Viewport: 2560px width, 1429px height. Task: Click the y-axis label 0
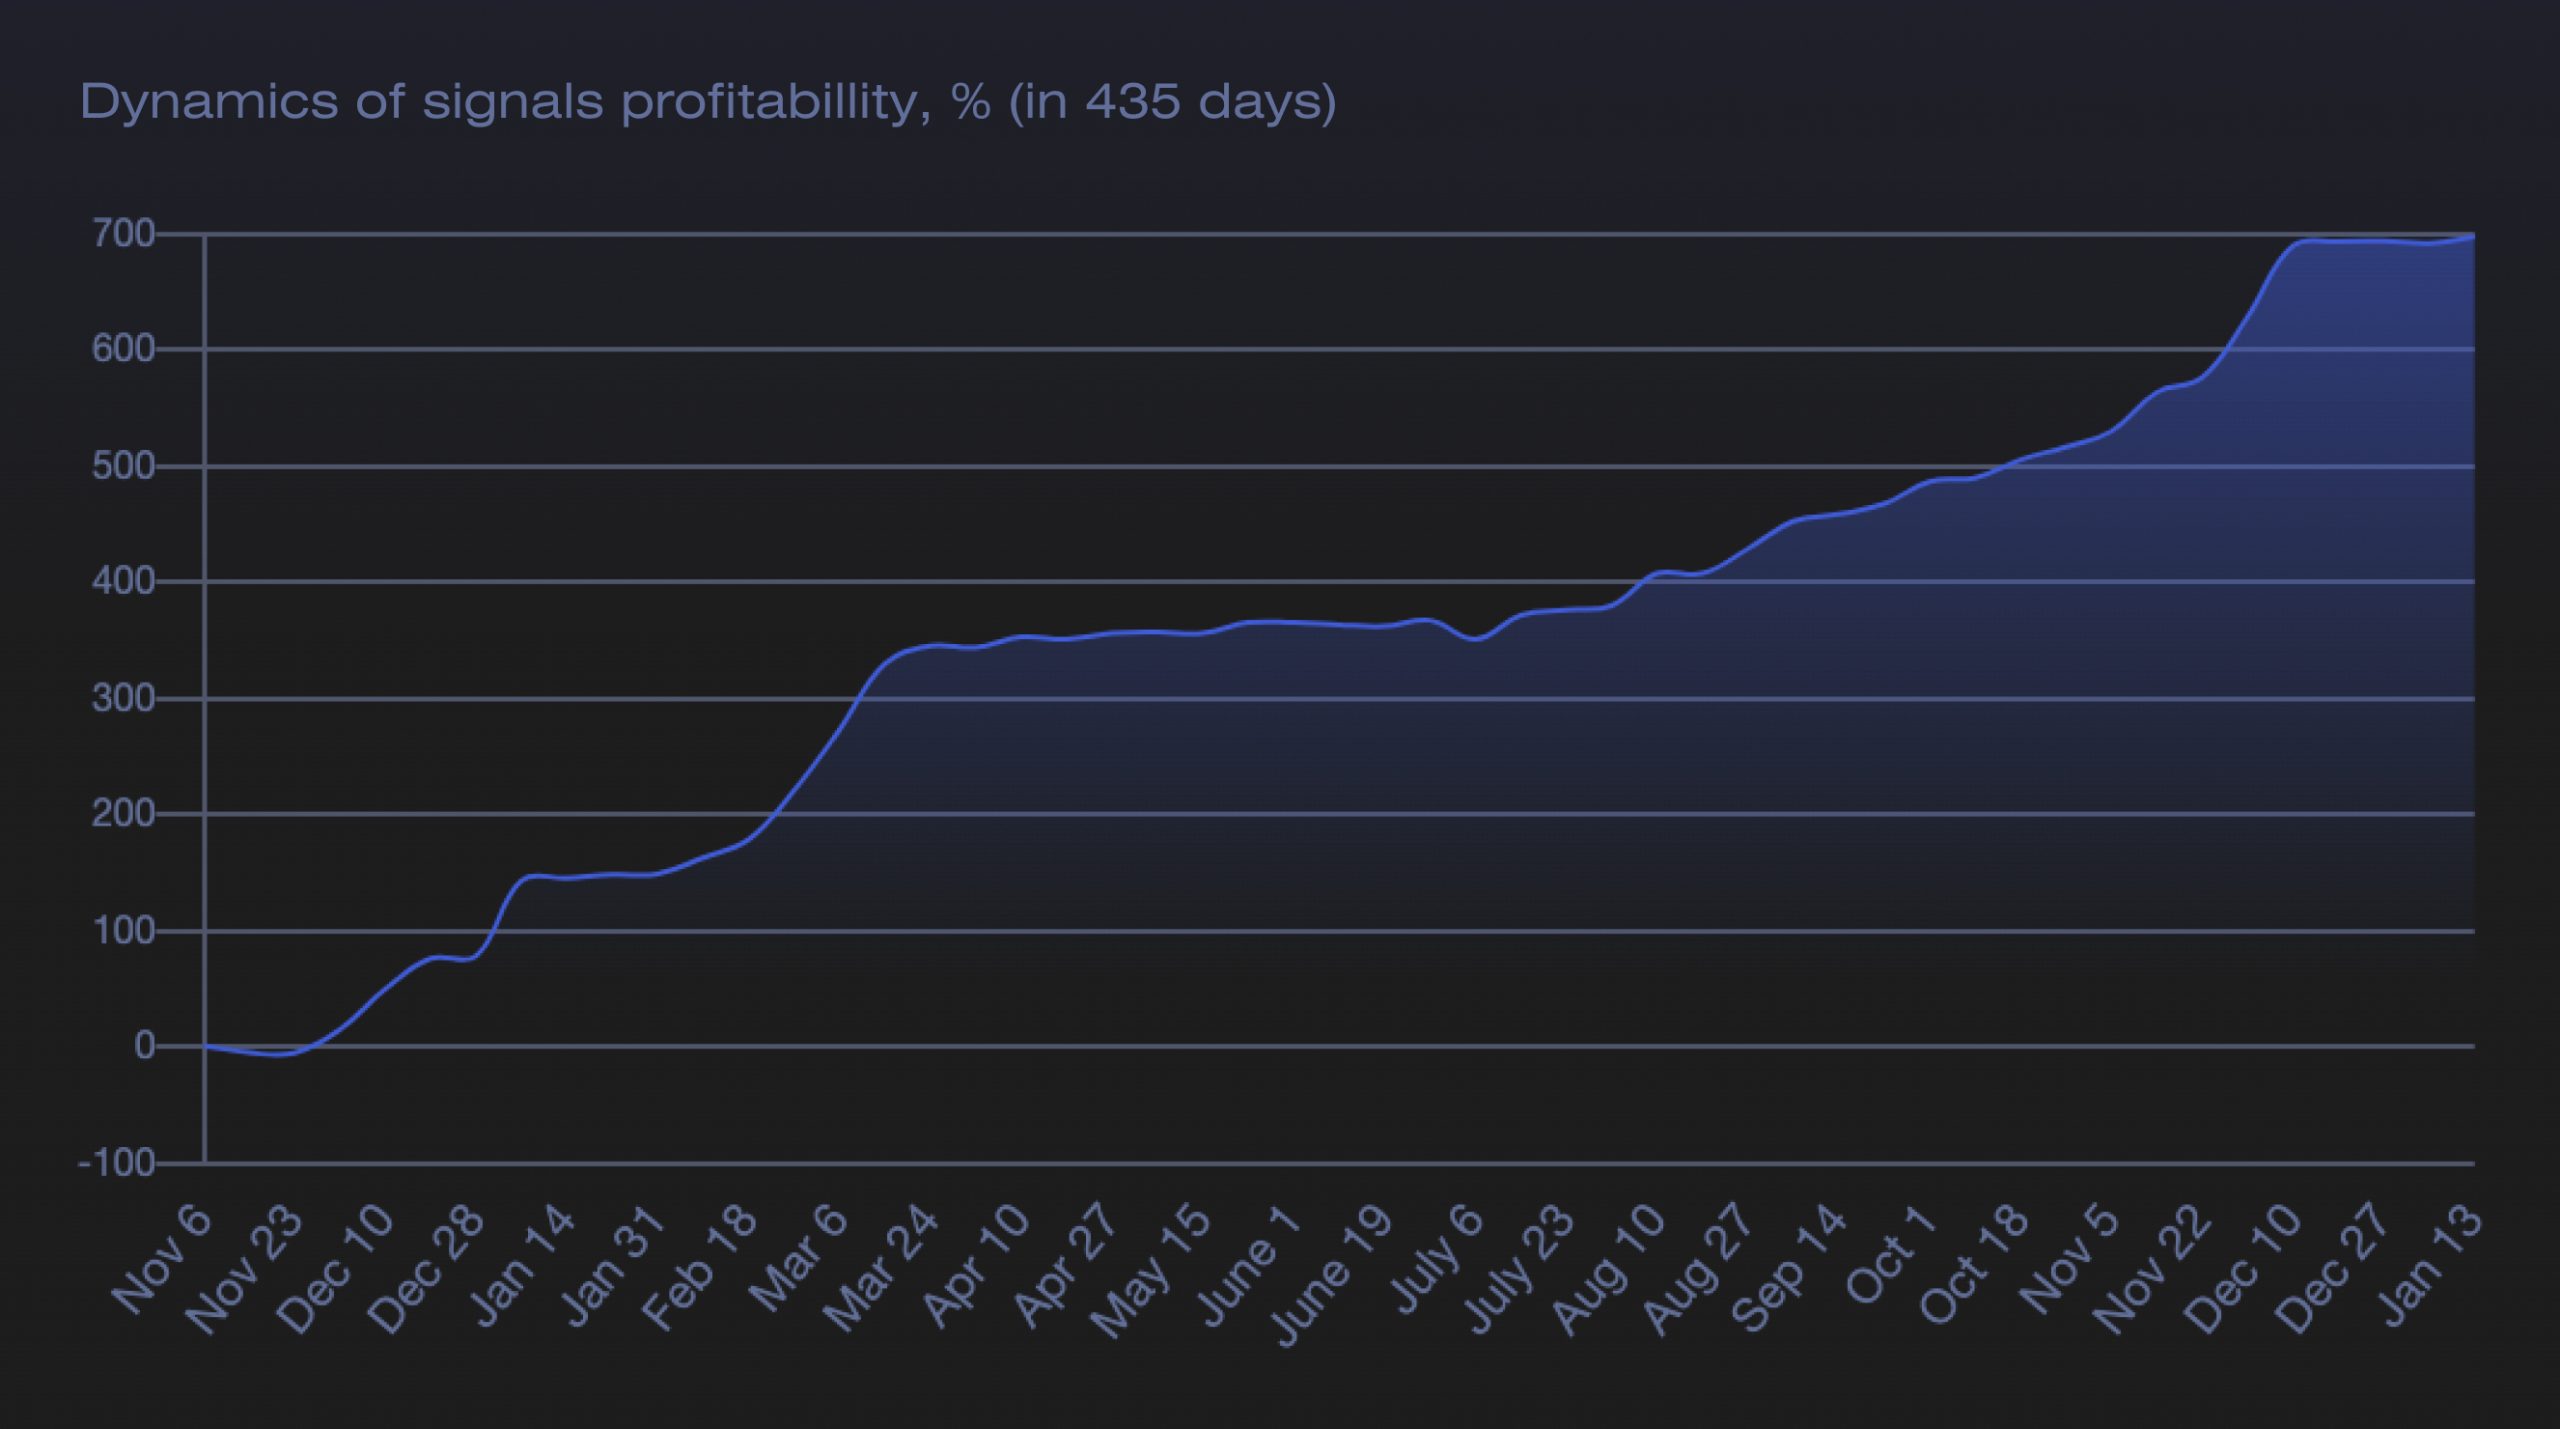(145, 1047)
